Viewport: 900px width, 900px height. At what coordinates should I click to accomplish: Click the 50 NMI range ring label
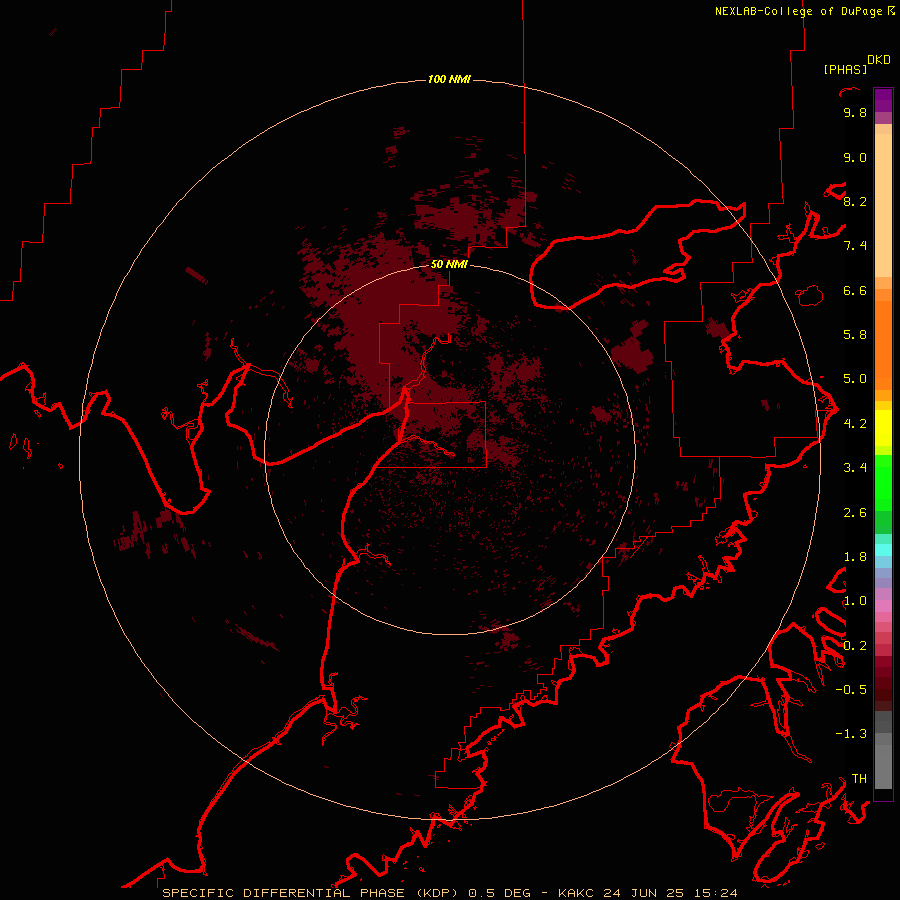point(449,264)
